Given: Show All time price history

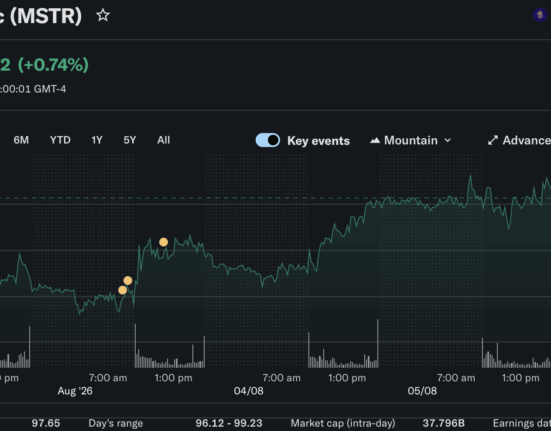Looking at the screenshot, I should coord(163,140).
